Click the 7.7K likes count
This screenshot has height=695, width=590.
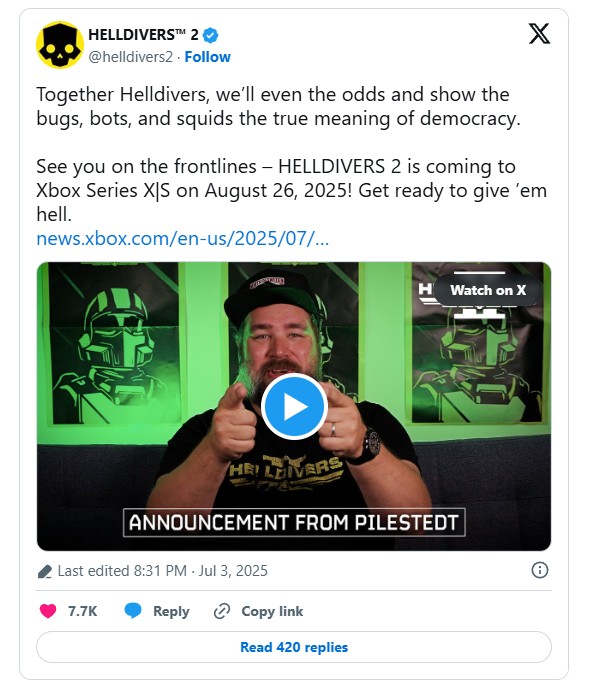tap(82, 611)
